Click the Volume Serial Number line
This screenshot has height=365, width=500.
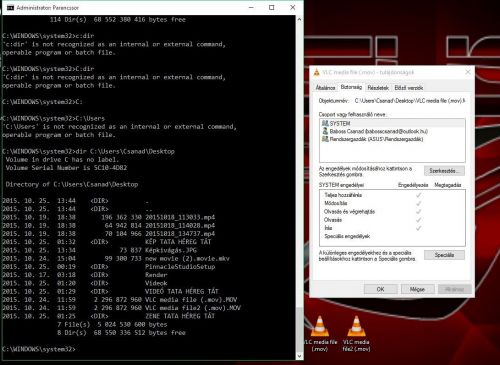coord(66,168)
